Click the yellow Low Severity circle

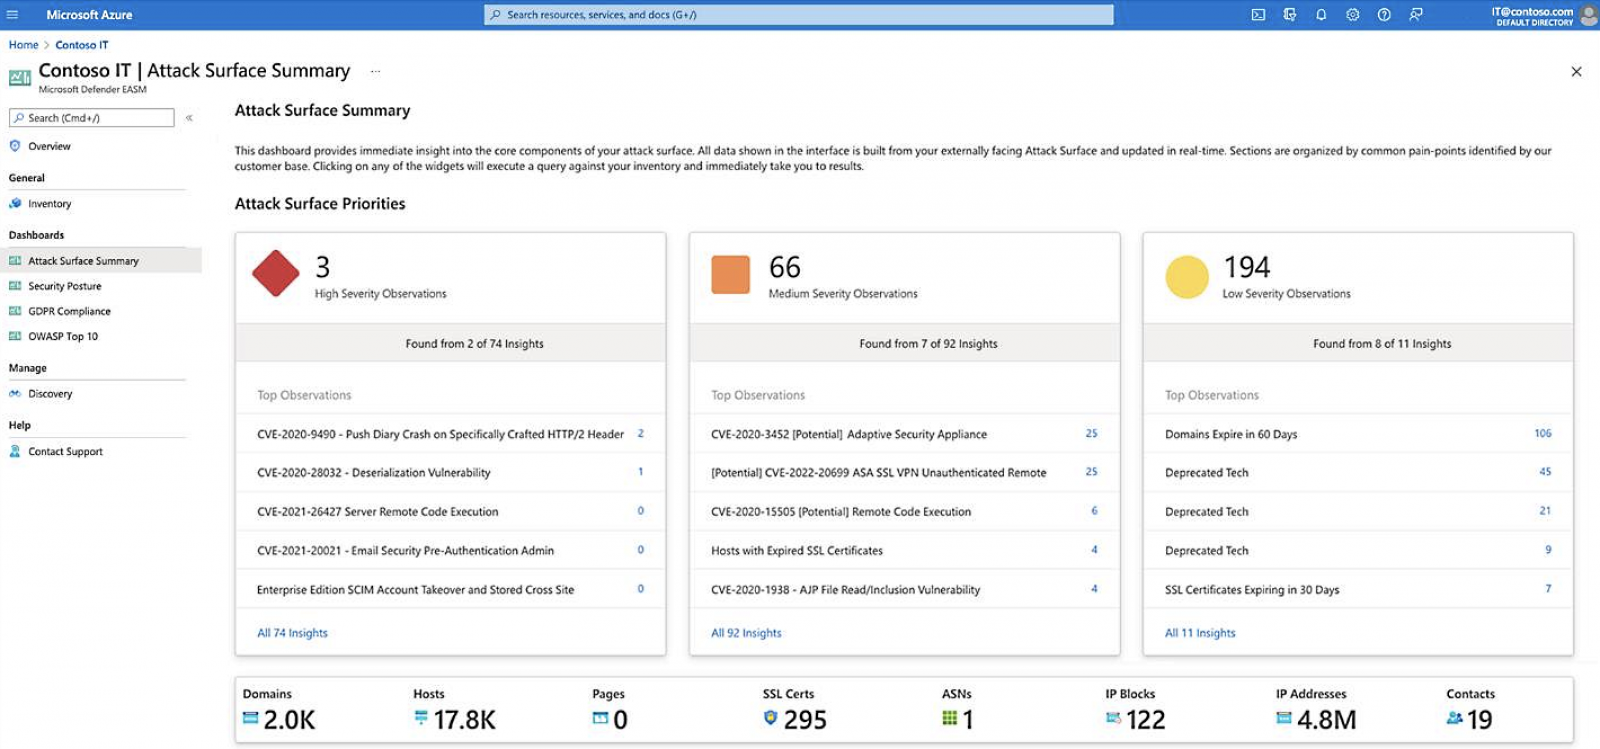[1187, 277]
